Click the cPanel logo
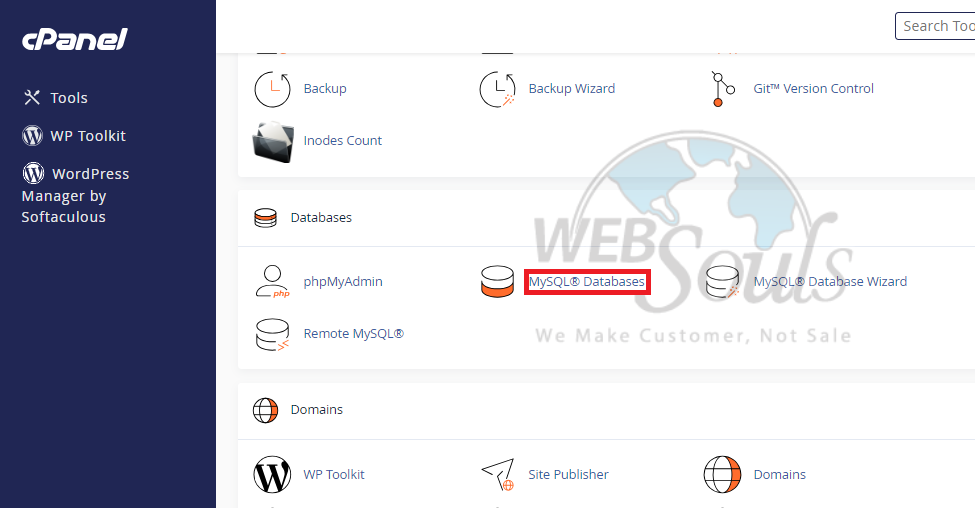 click(x=75, y=39)
